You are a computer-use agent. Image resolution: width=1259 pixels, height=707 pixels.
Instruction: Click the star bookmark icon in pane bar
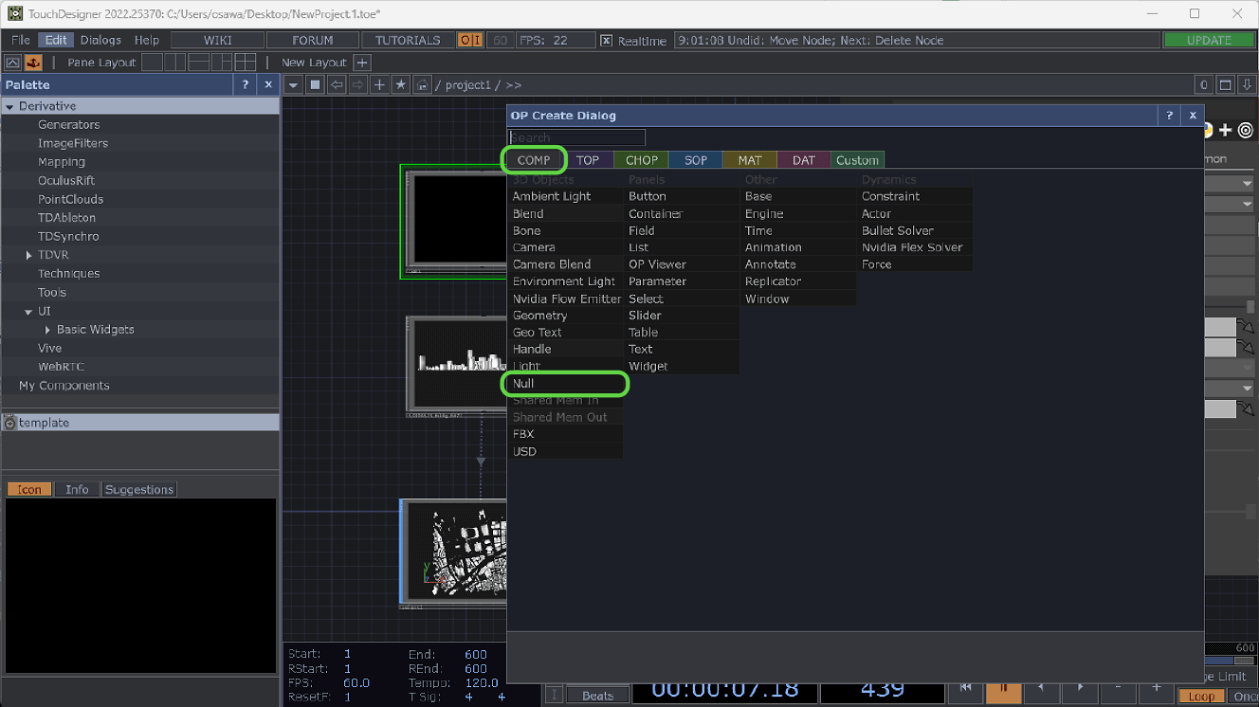tap(400, 85)
